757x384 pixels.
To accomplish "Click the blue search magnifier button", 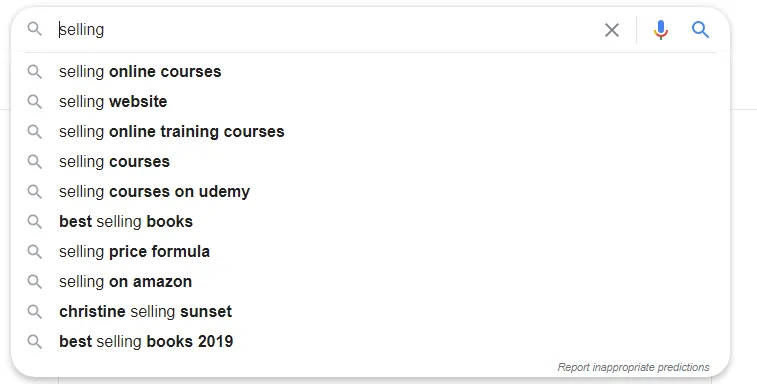I will pos(701,30).
